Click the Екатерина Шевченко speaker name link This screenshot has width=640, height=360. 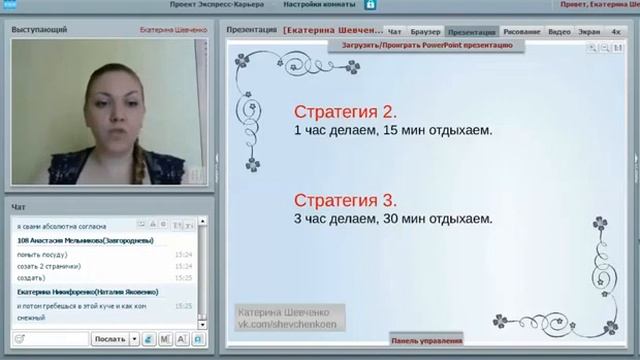[173, 30]
